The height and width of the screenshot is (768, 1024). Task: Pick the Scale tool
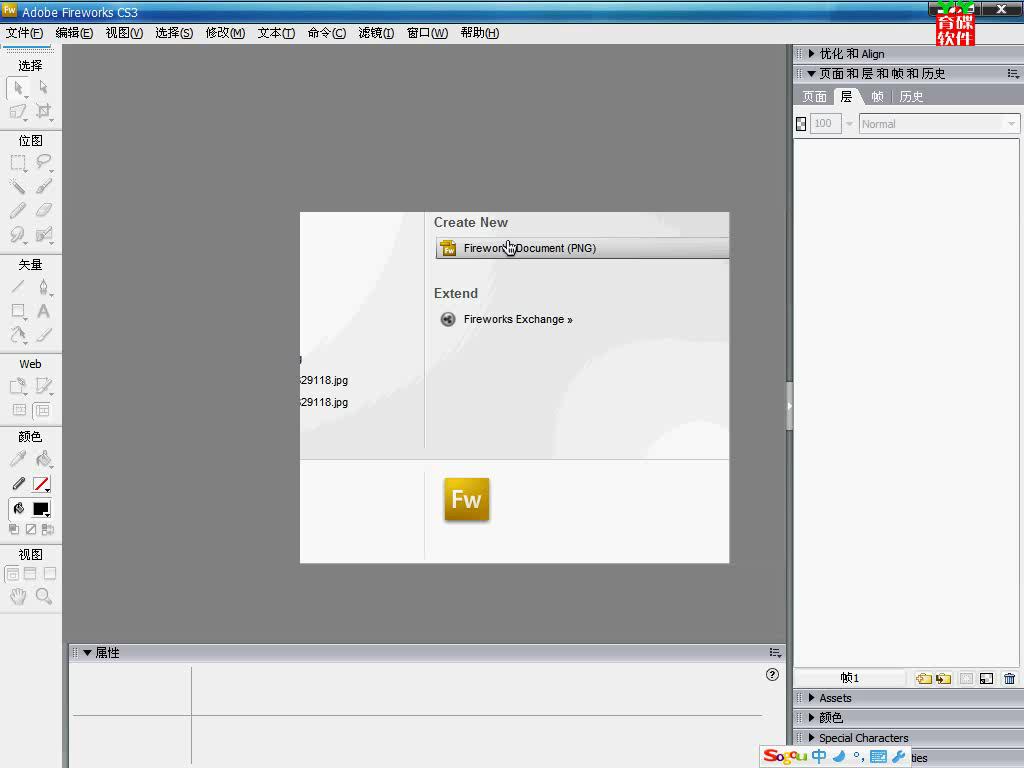[18, 112]
